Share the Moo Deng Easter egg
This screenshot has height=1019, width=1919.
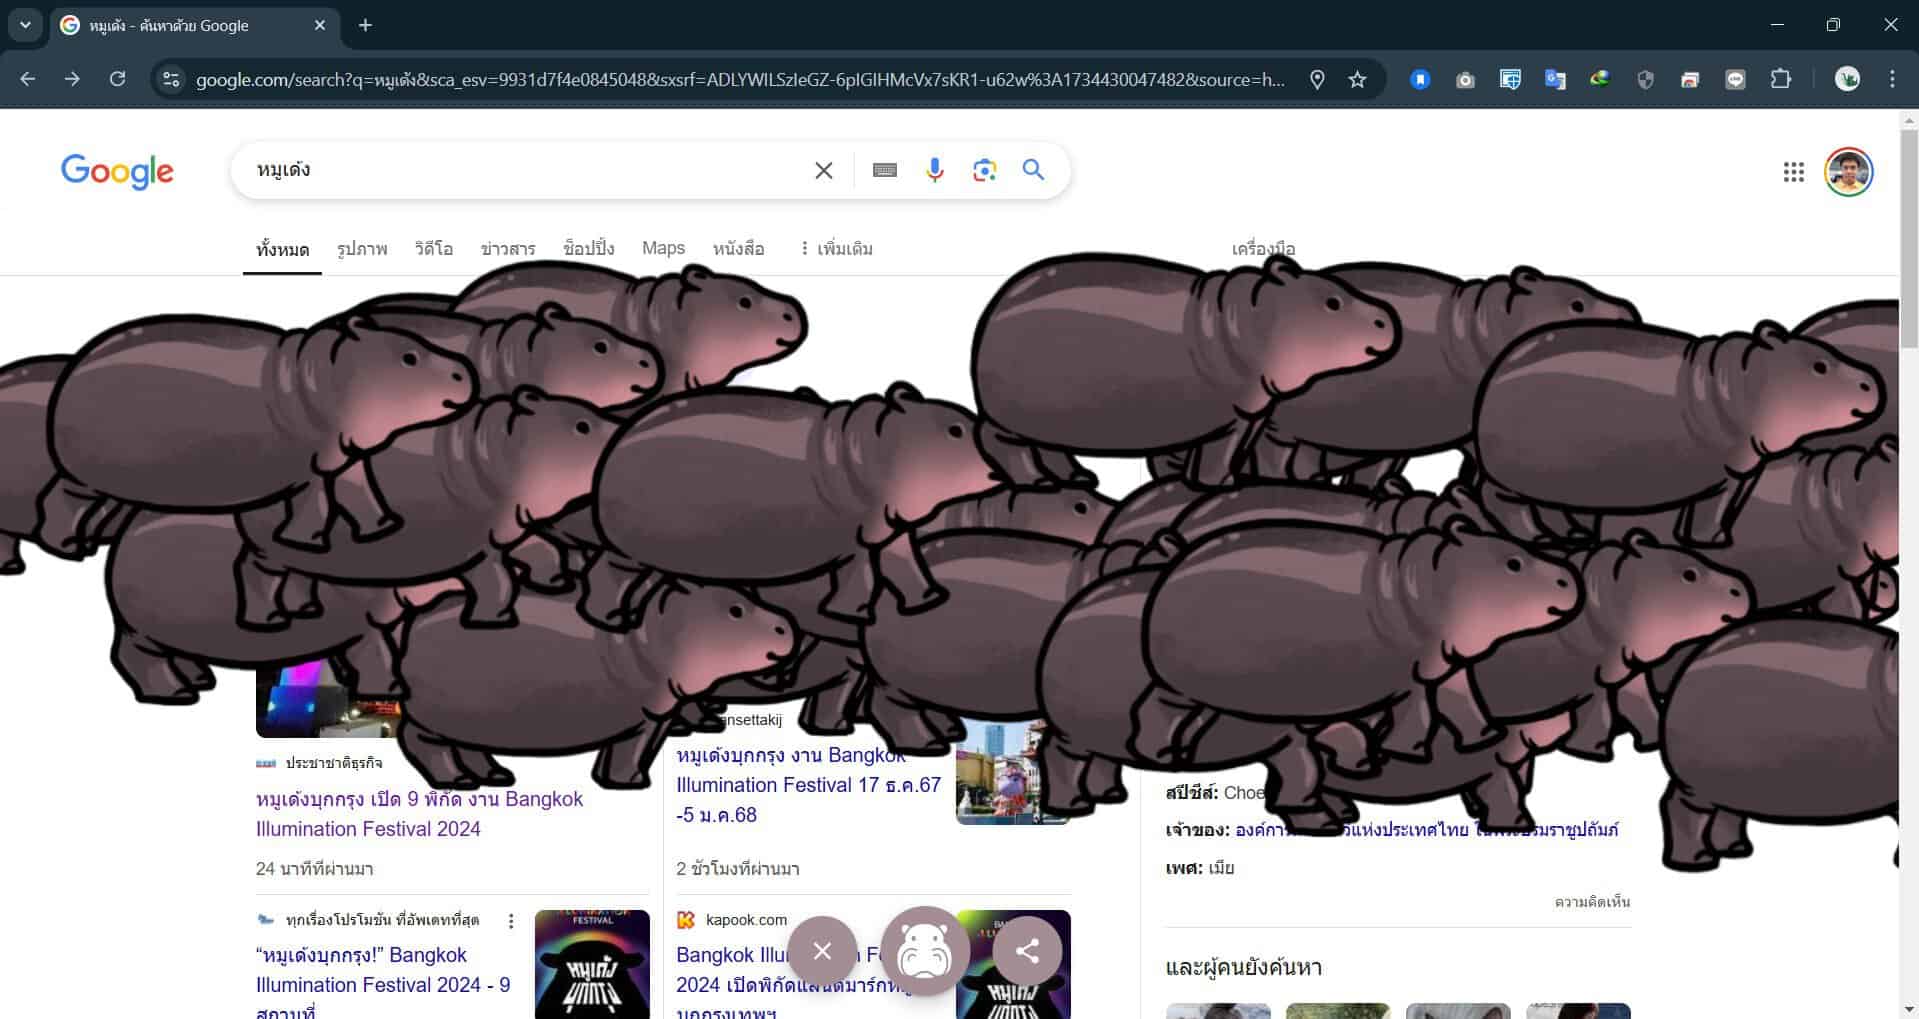1027,950
